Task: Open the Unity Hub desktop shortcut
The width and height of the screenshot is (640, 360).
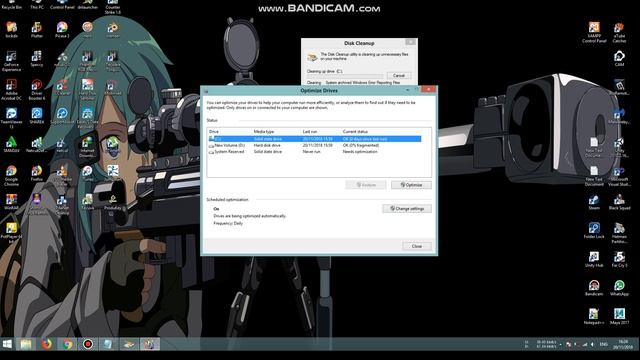Action: point(594,259)
